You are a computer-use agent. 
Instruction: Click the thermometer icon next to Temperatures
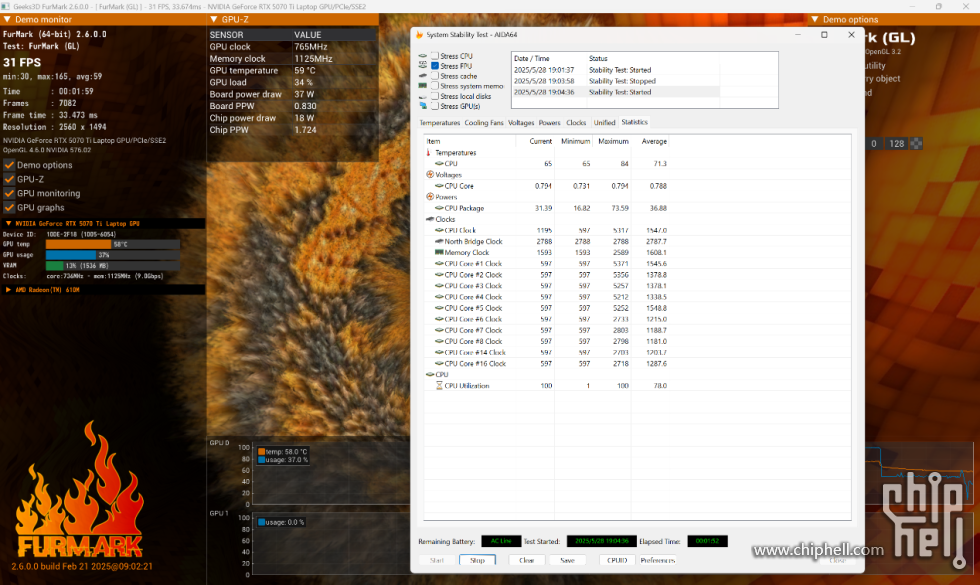coord(429,152)
